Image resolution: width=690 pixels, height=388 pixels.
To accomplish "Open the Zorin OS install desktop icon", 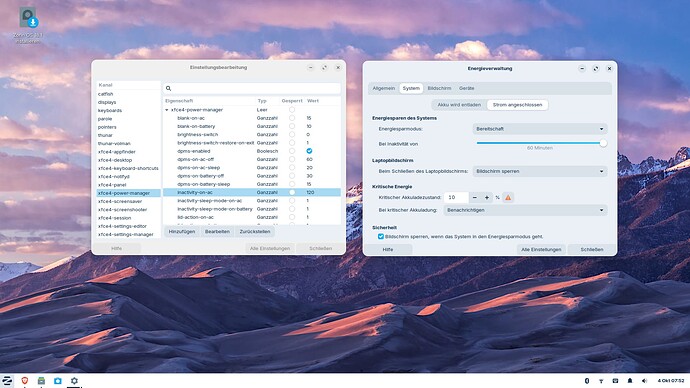I will 28,25.
